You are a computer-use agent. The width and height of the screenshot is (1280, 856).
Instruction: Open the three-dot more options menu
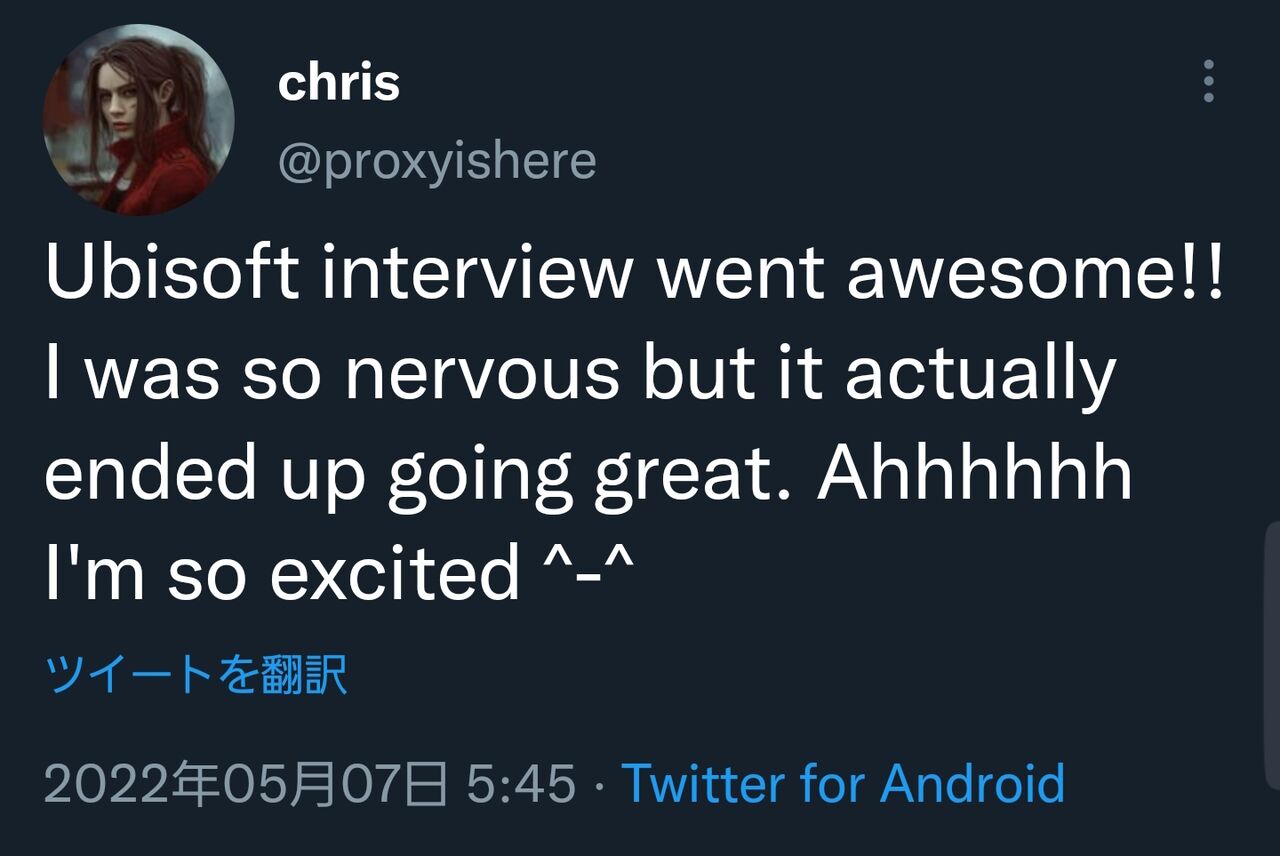pos(1208,81)
